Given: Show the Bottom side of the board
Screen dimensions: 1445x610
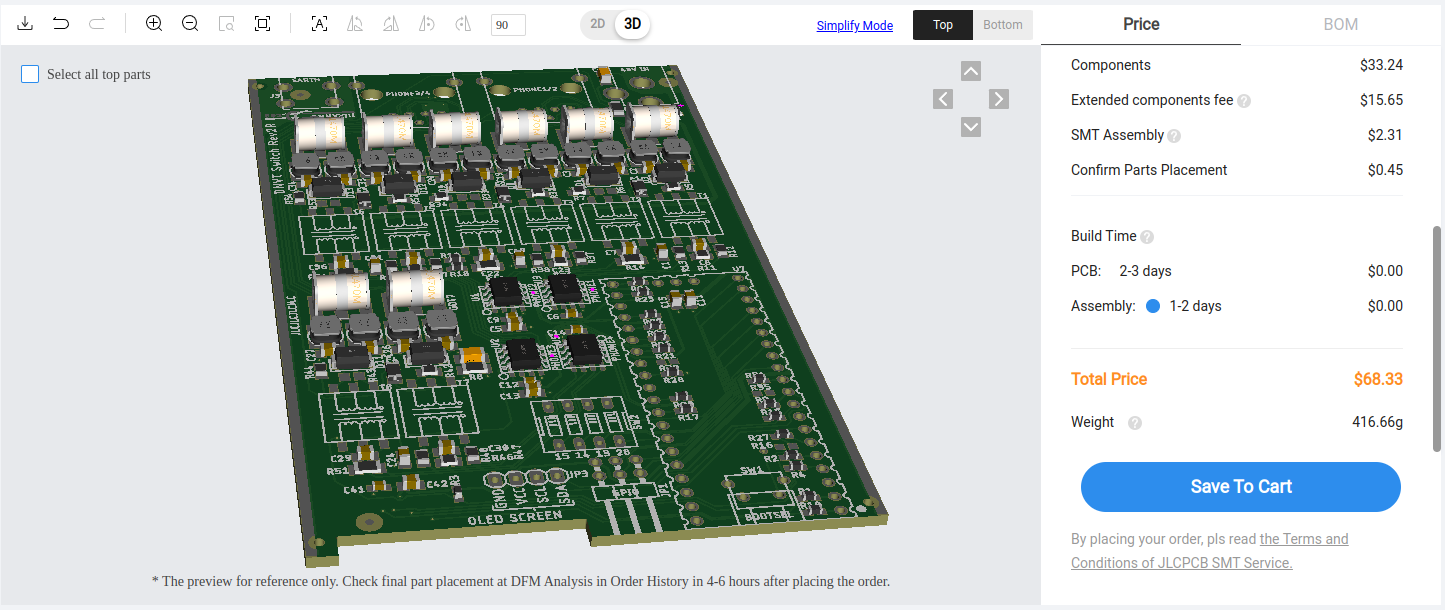Looking at the screenshot, I should [x=1002, y=25].
